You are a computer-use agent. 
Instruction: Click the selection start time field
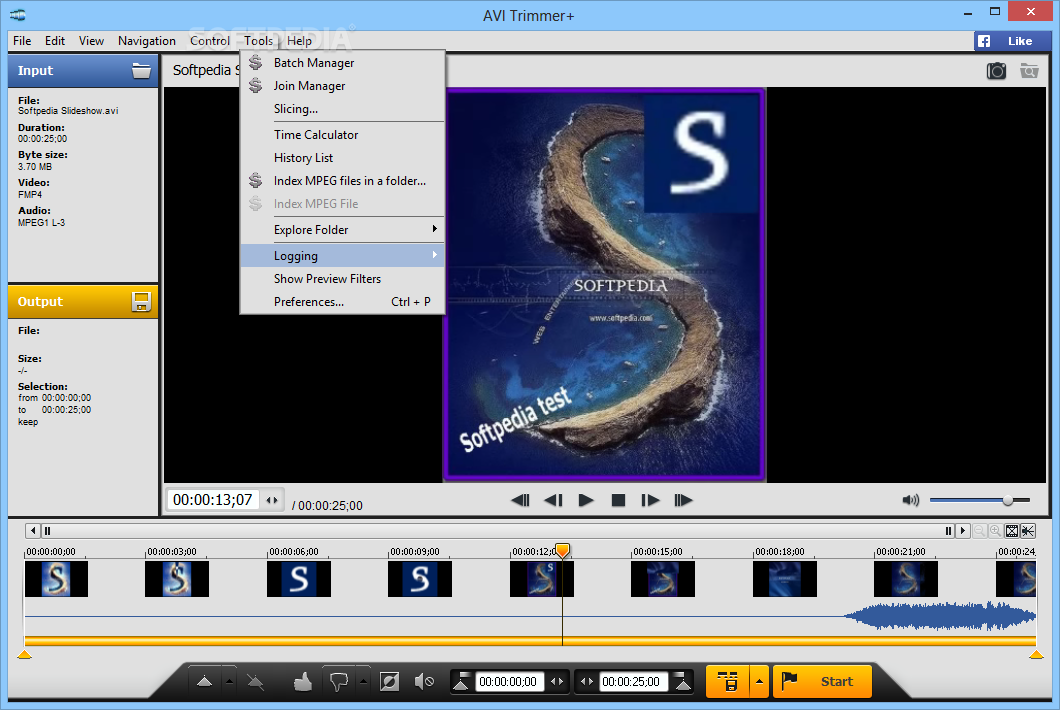[x=508, y=682]
